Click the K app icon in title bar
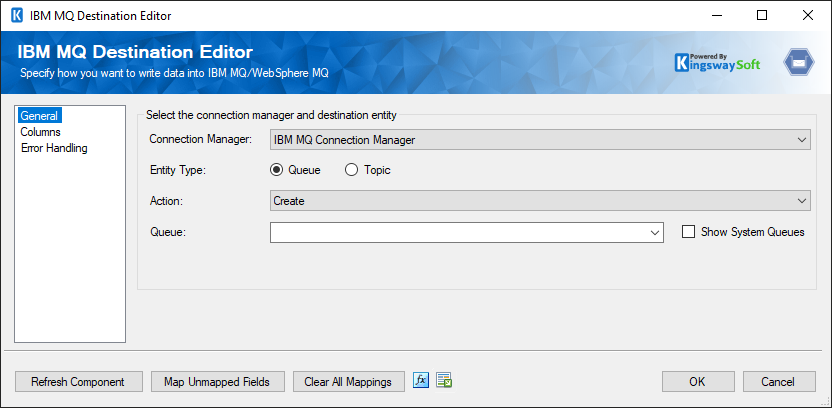The height and width of the screenshot is (408, 832). pos(17,15)
